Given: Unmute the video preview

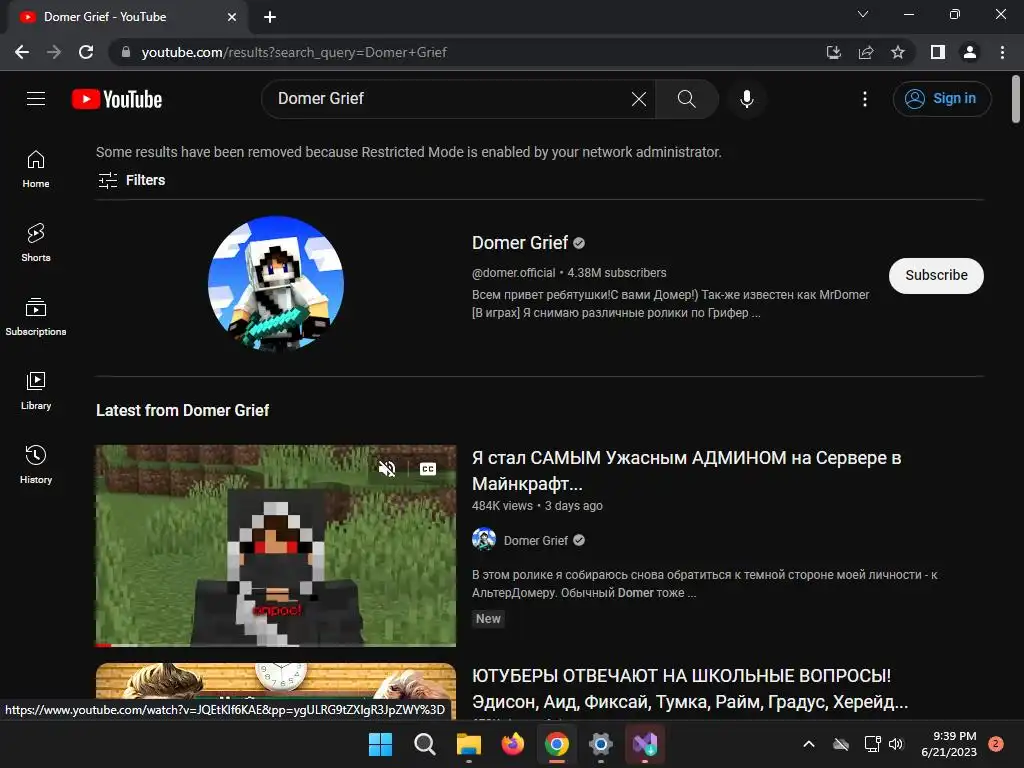Looking at the screenshot, I should (x=387, y=469).
